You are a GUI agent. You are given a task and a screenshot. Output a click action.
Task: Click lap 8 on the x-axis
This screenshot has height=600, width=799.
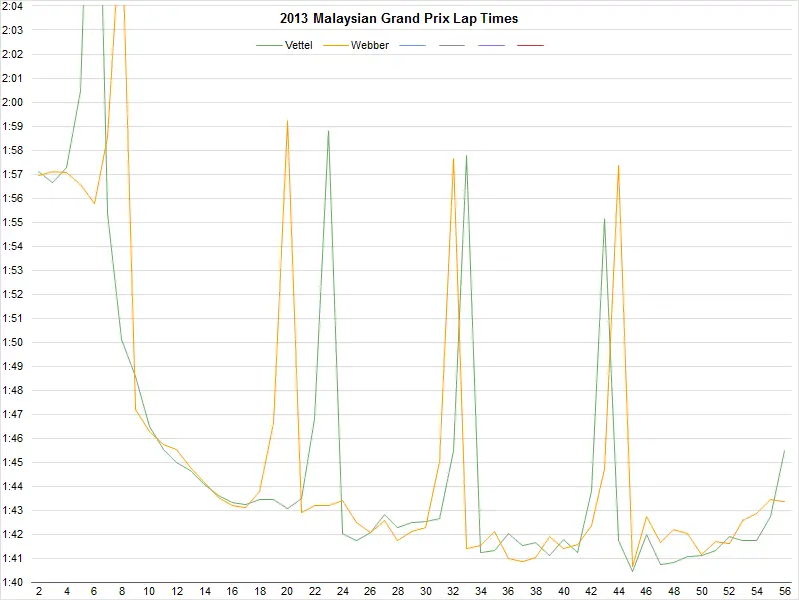point(122,591)
